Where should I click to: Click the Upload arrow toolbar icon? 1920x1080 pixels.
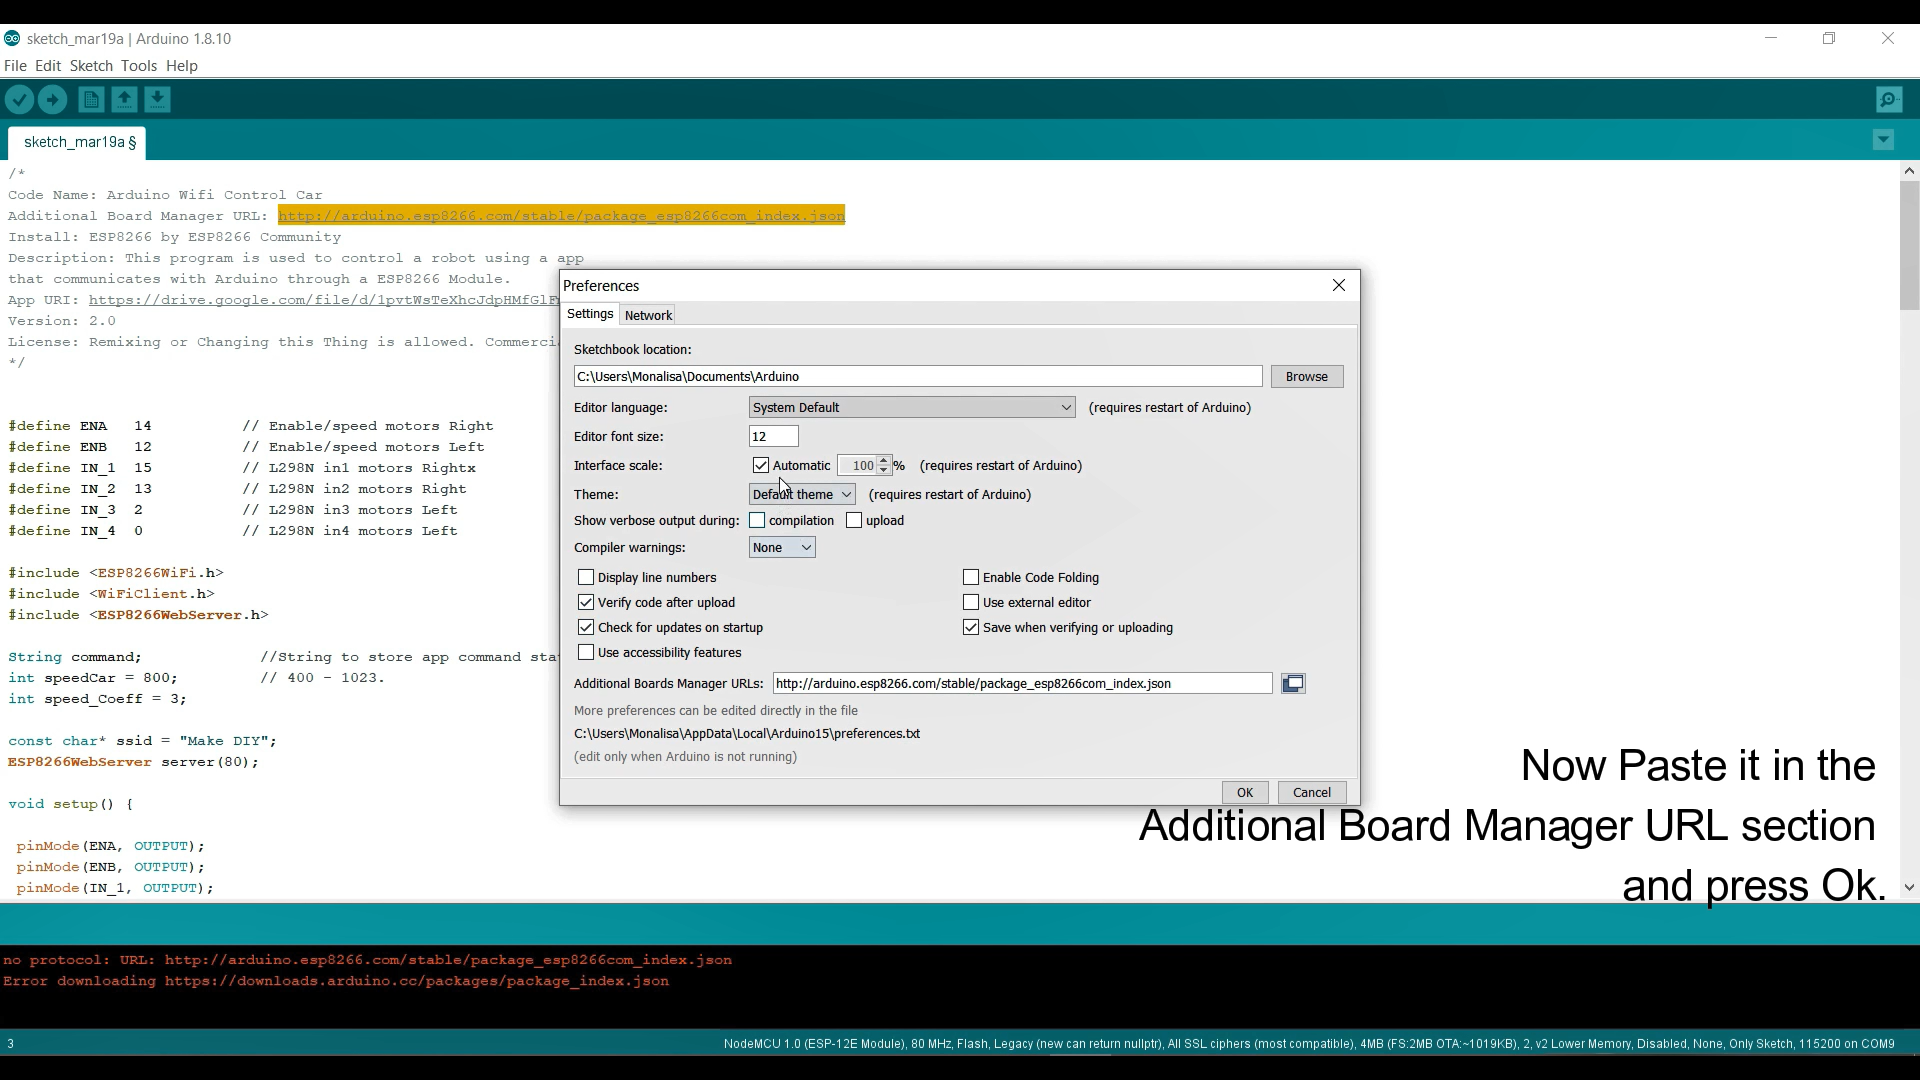coord(52,100)
